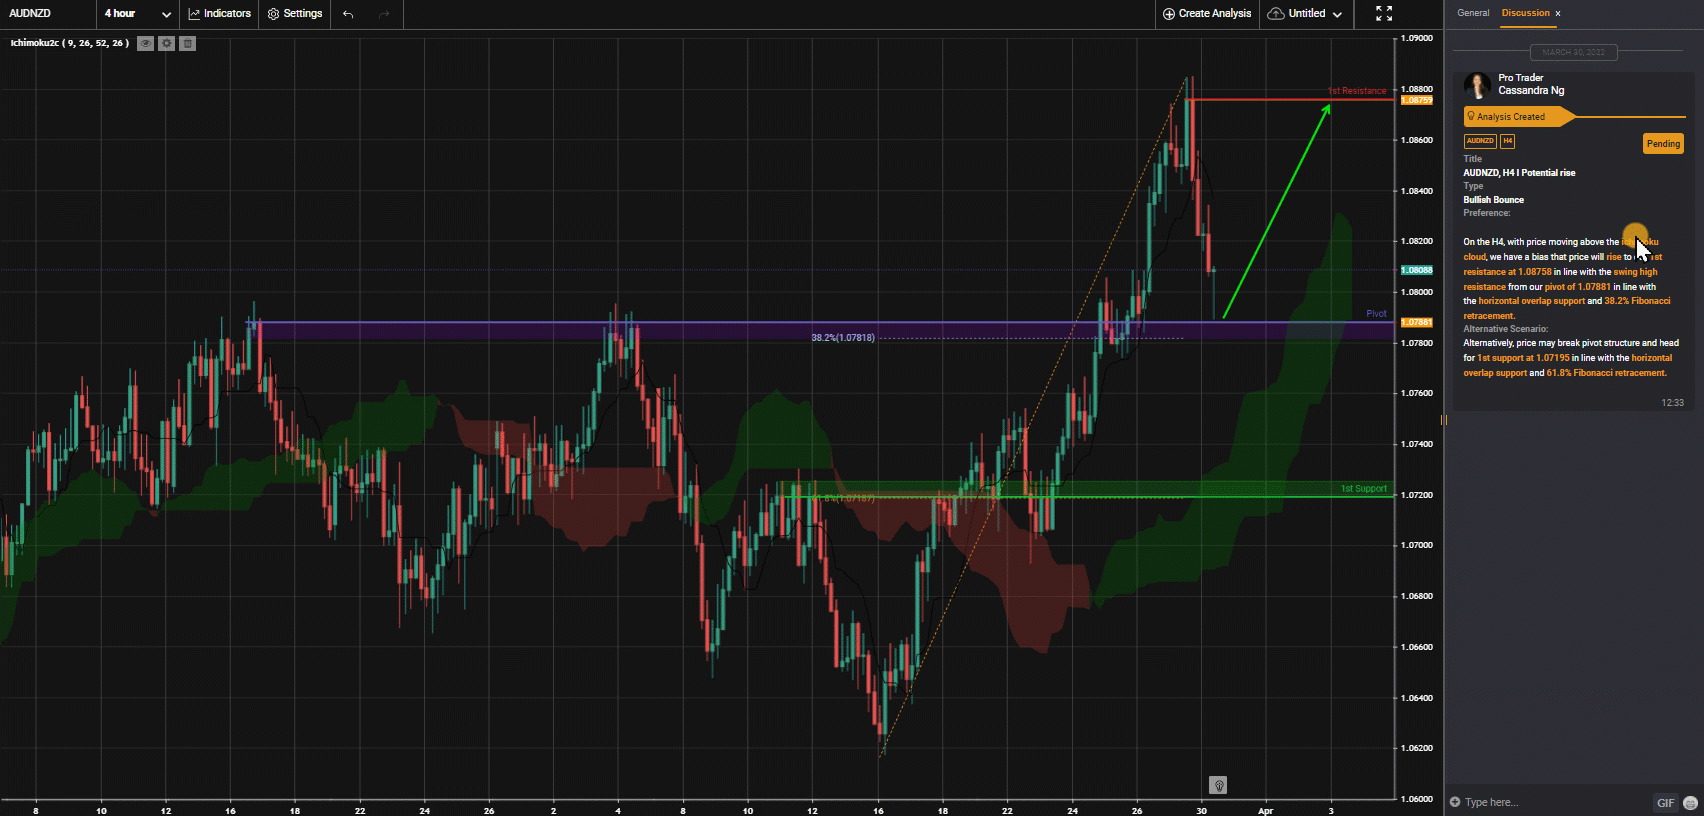Image resolution: width=1704 pixels, height=816 pixels.
Task: Click the 12:33 message timestamp
Action: [x=1672, y=402]
